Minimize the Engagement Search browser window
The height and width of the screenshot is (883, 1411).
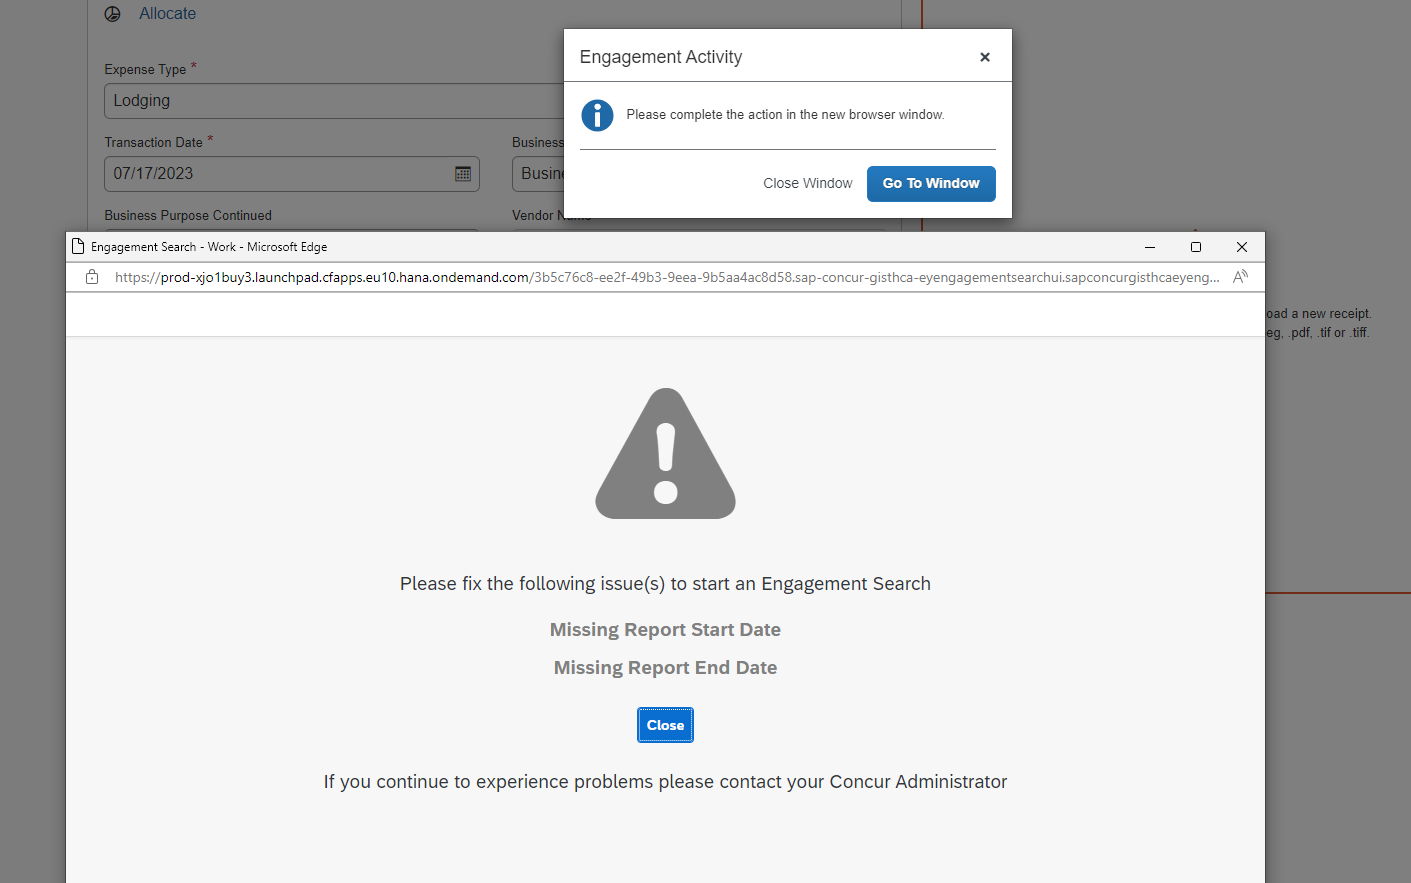1149,246
